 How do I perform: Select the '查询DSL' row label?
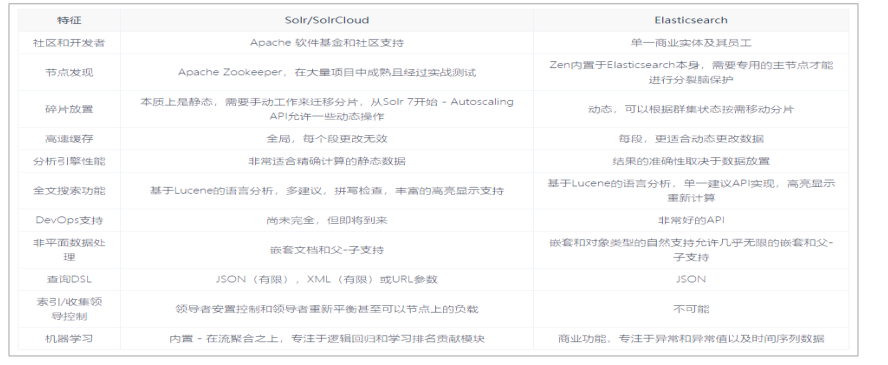click(x=69, y=279)
